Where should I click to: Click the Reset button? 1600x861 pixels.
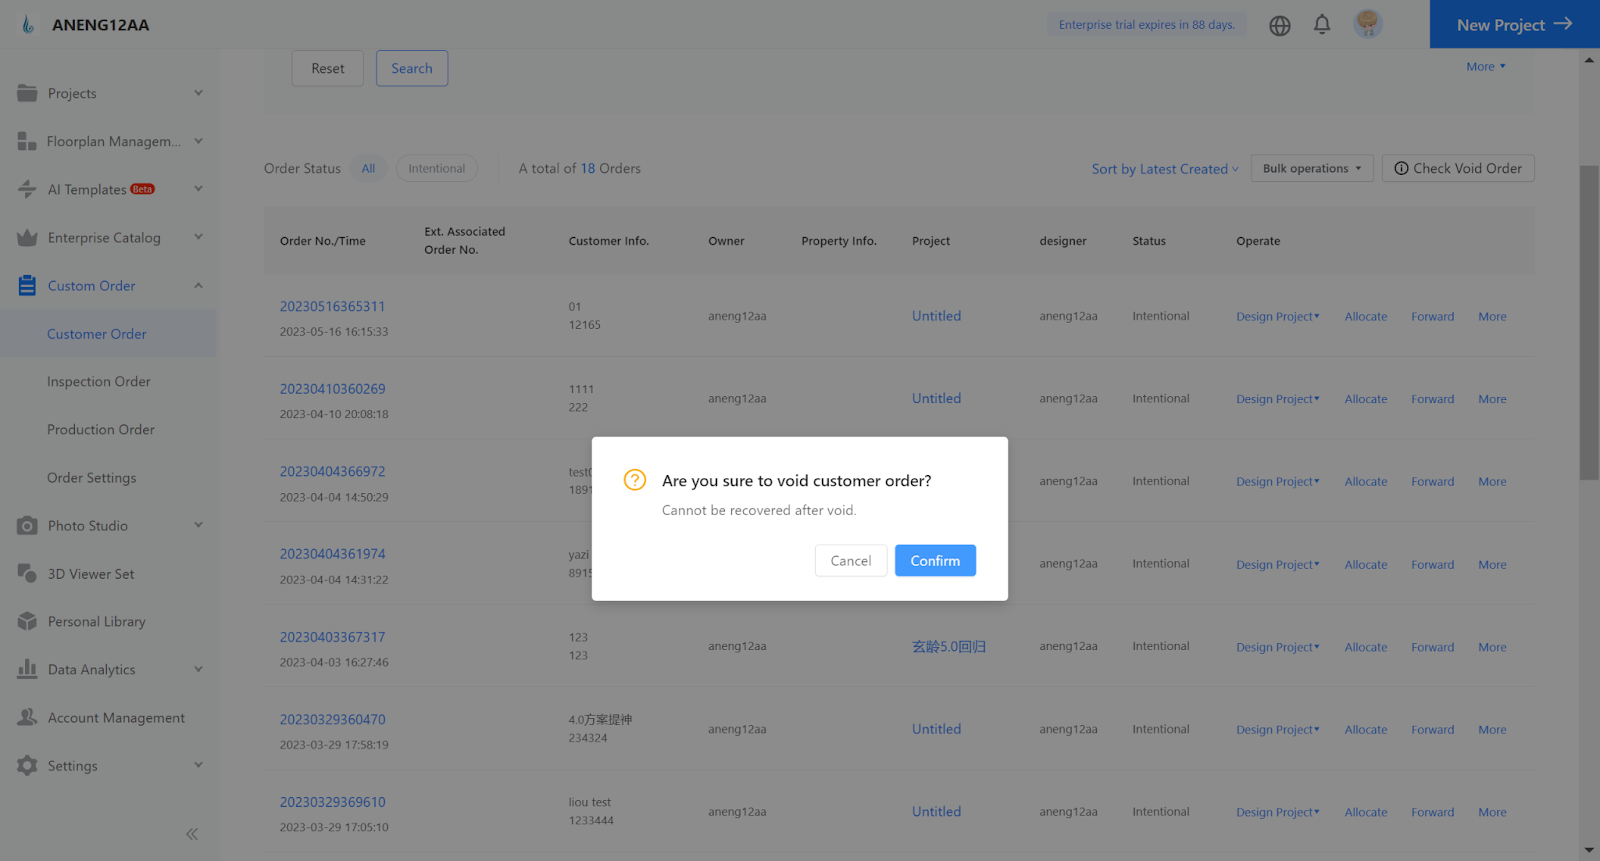click(x=328, y=68)
